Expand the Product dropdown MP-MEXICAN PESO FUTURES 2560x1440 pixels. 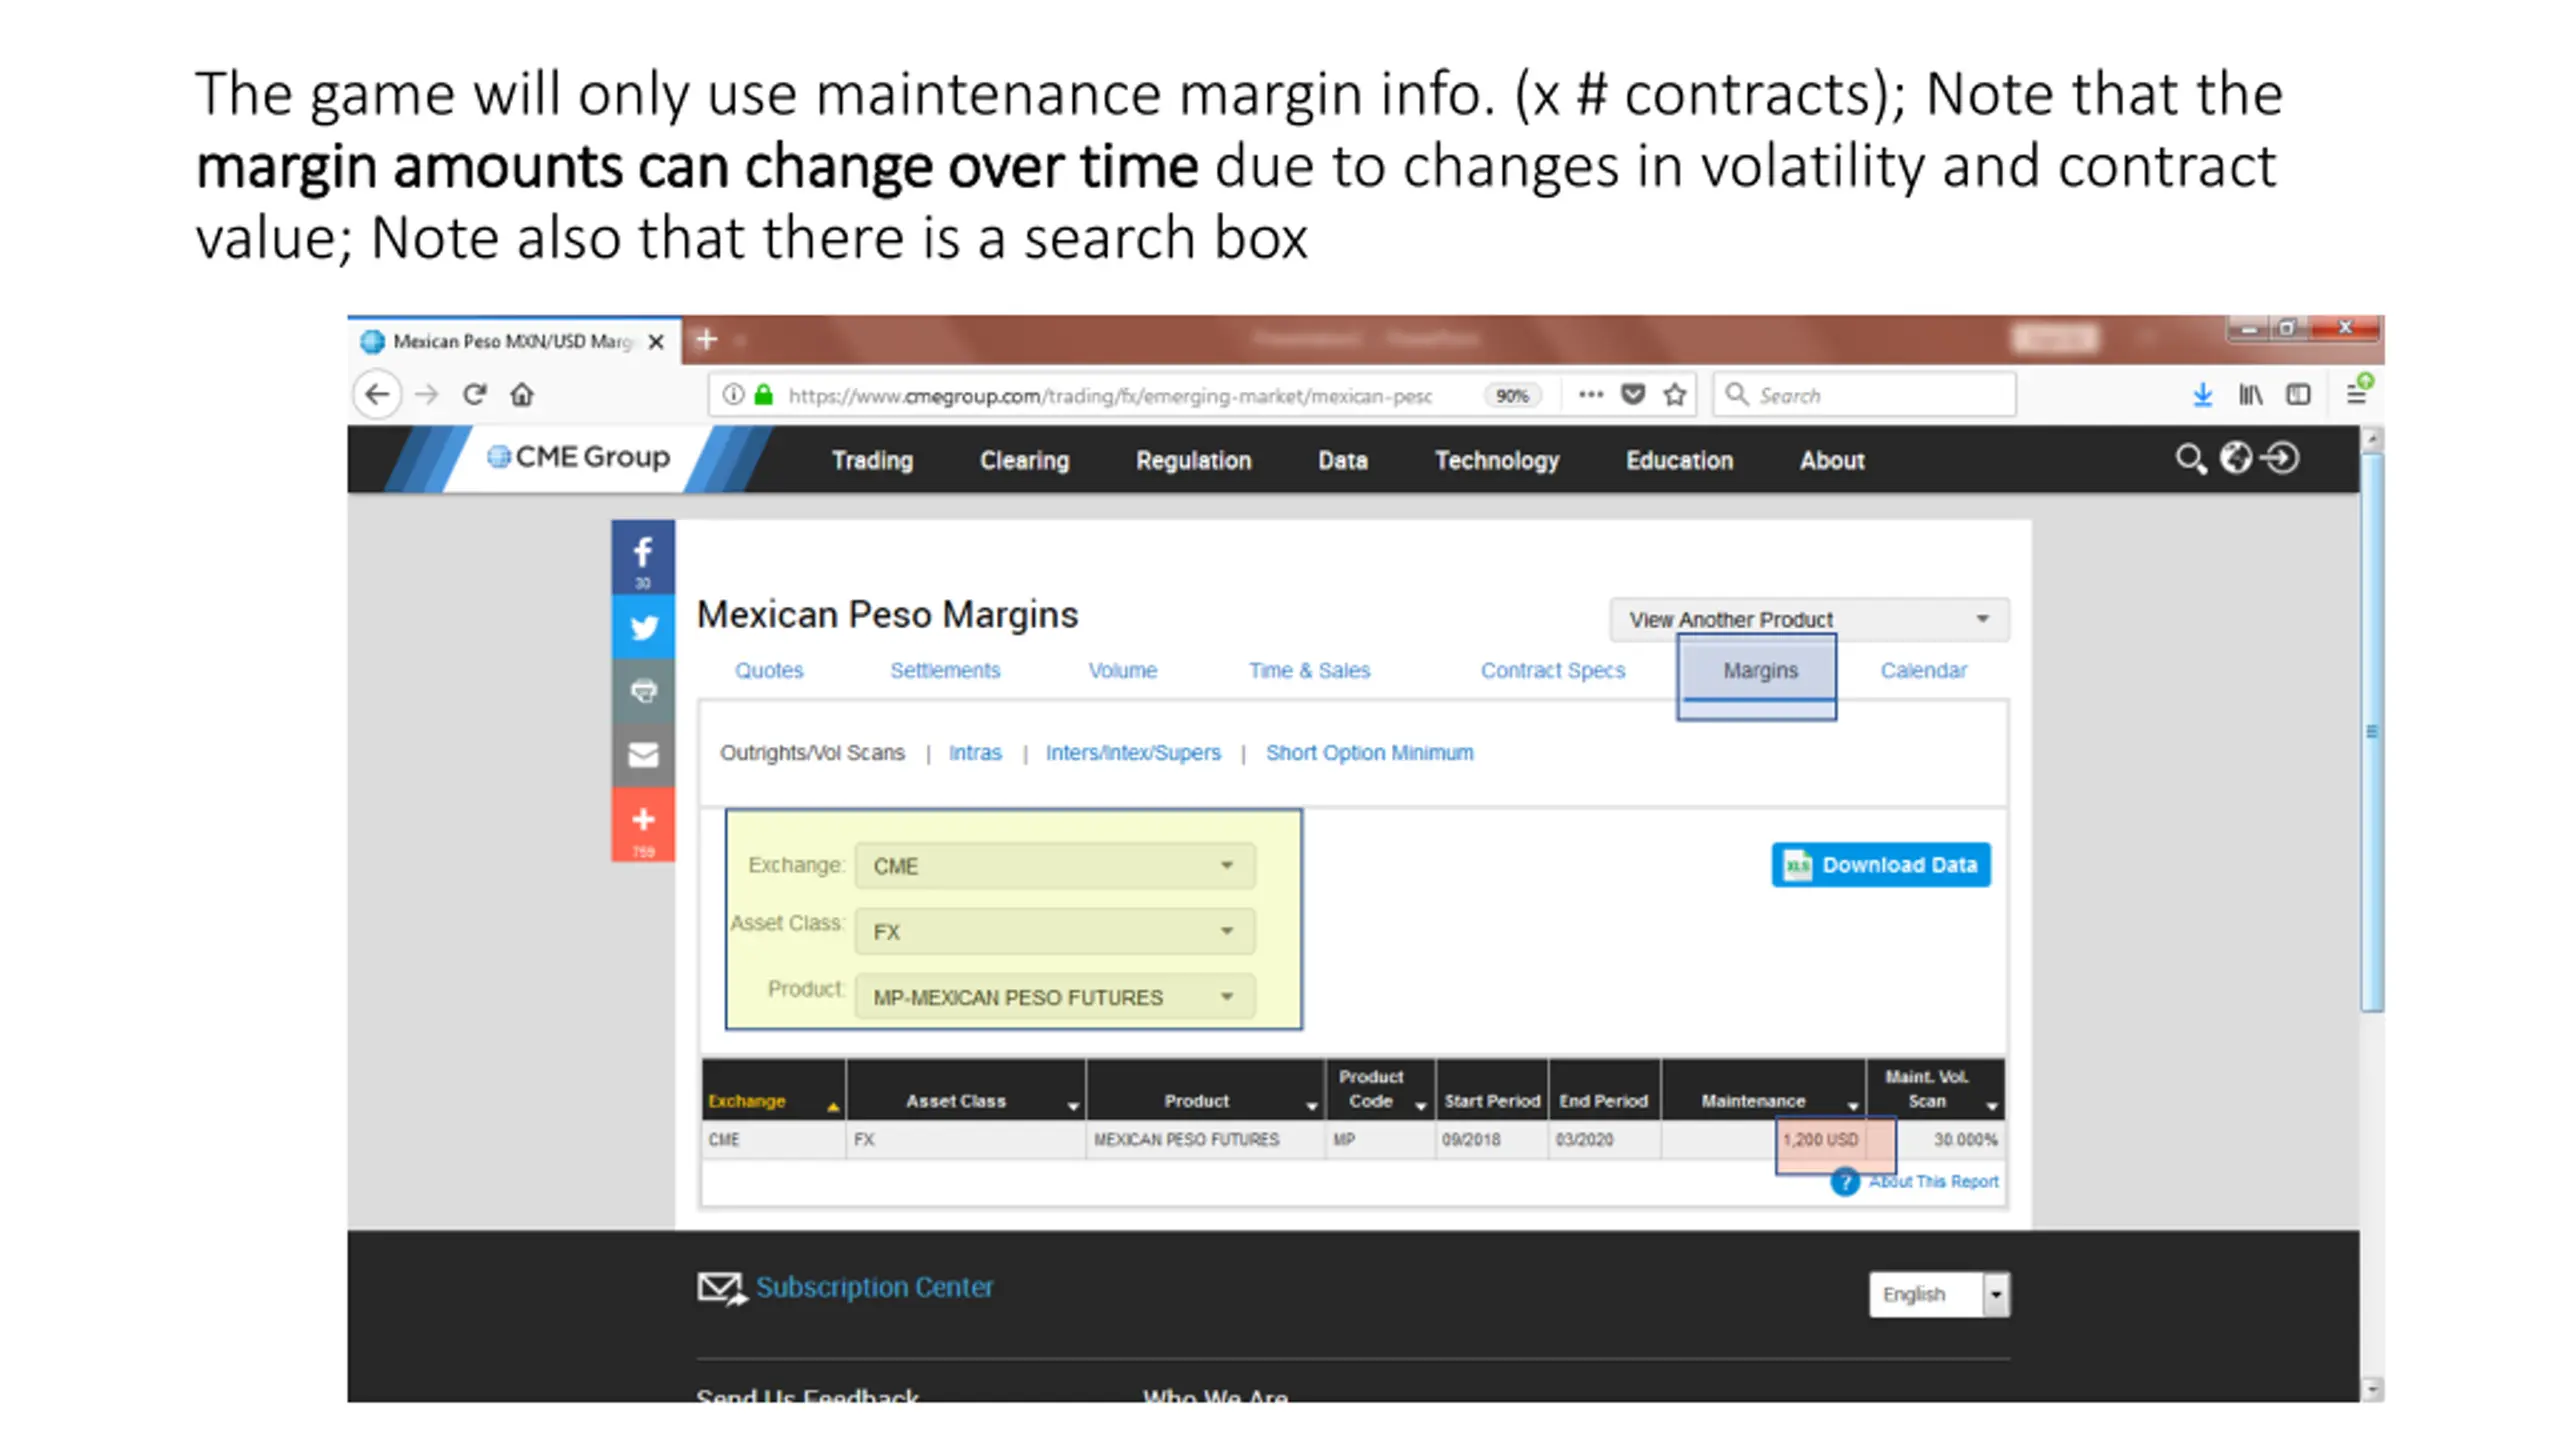click(x=1054, y=997)
